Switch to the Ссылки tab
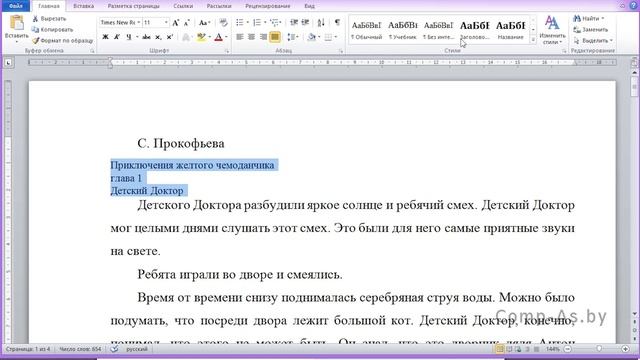The width and height of the screenshot is (640, 360). pos(183,6)
